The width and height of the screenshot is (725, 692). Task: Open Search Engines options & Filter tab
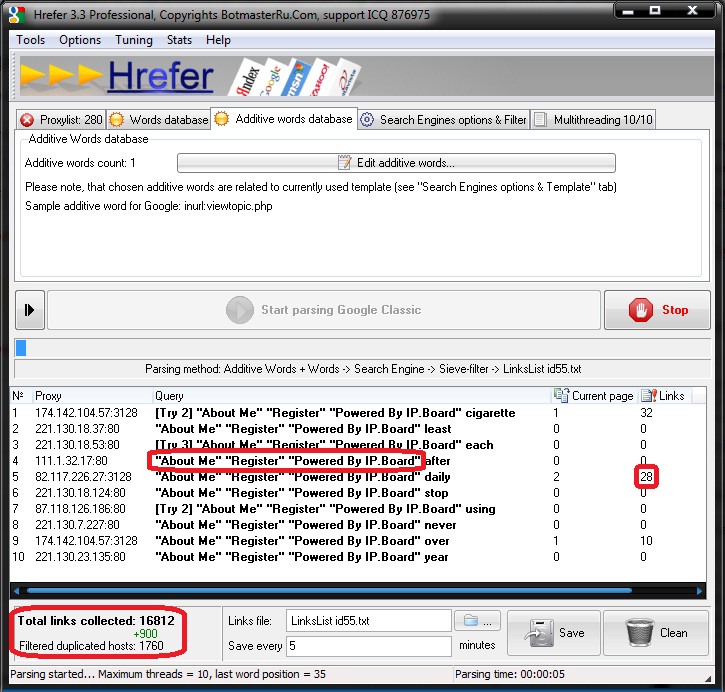coord(444,120)
